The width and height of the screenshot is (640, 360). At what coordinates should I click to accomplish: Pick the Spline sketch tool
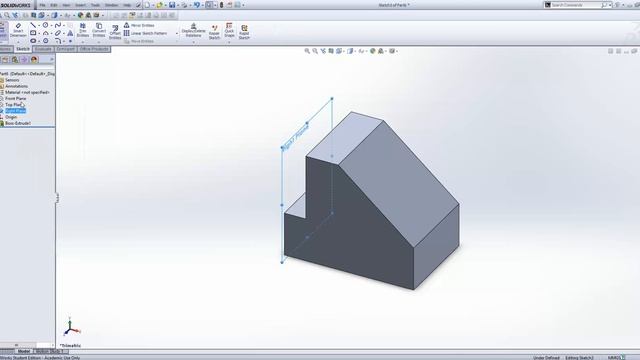tap(58, 25)
